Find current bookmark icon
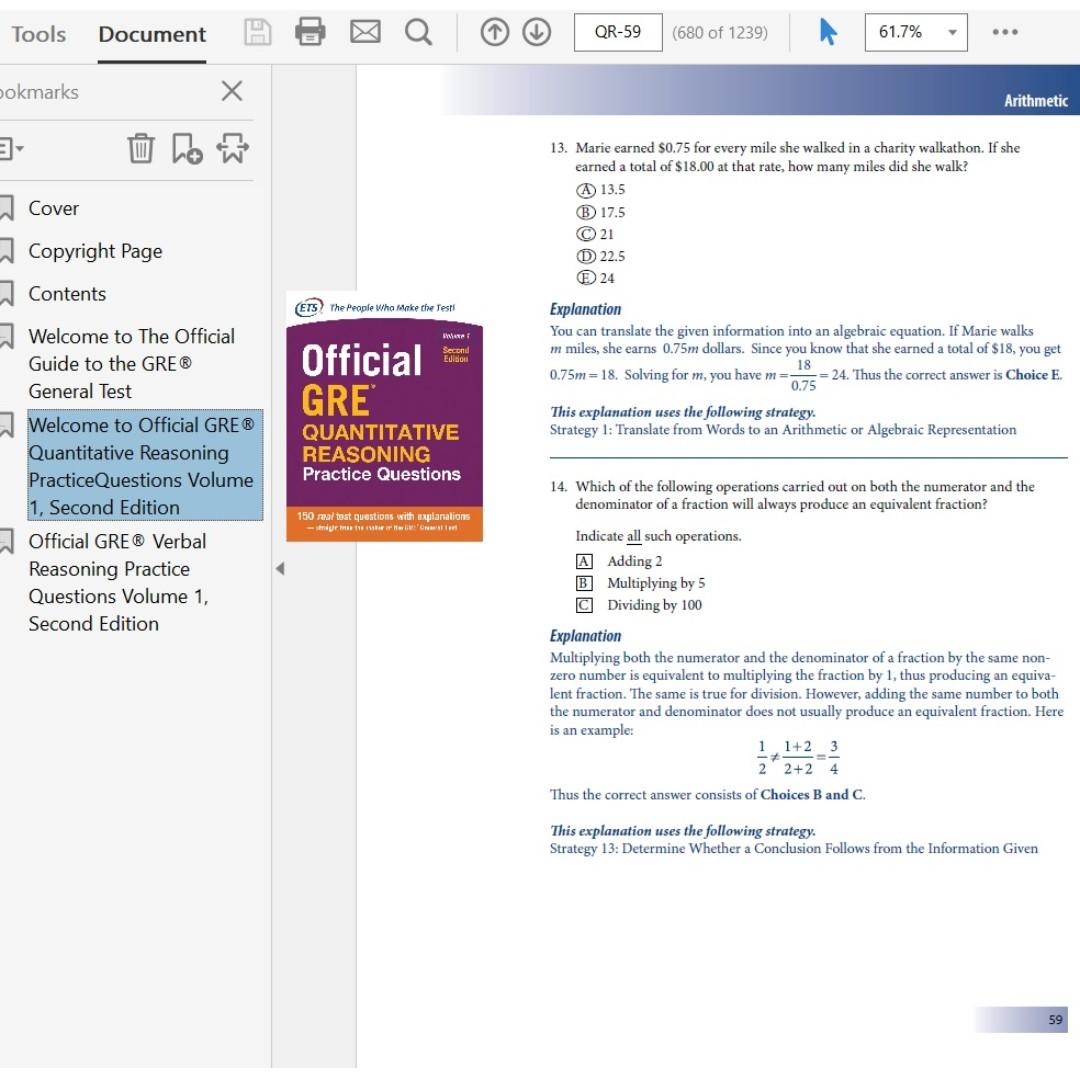 pyautogui.click(x=233, y=148)
